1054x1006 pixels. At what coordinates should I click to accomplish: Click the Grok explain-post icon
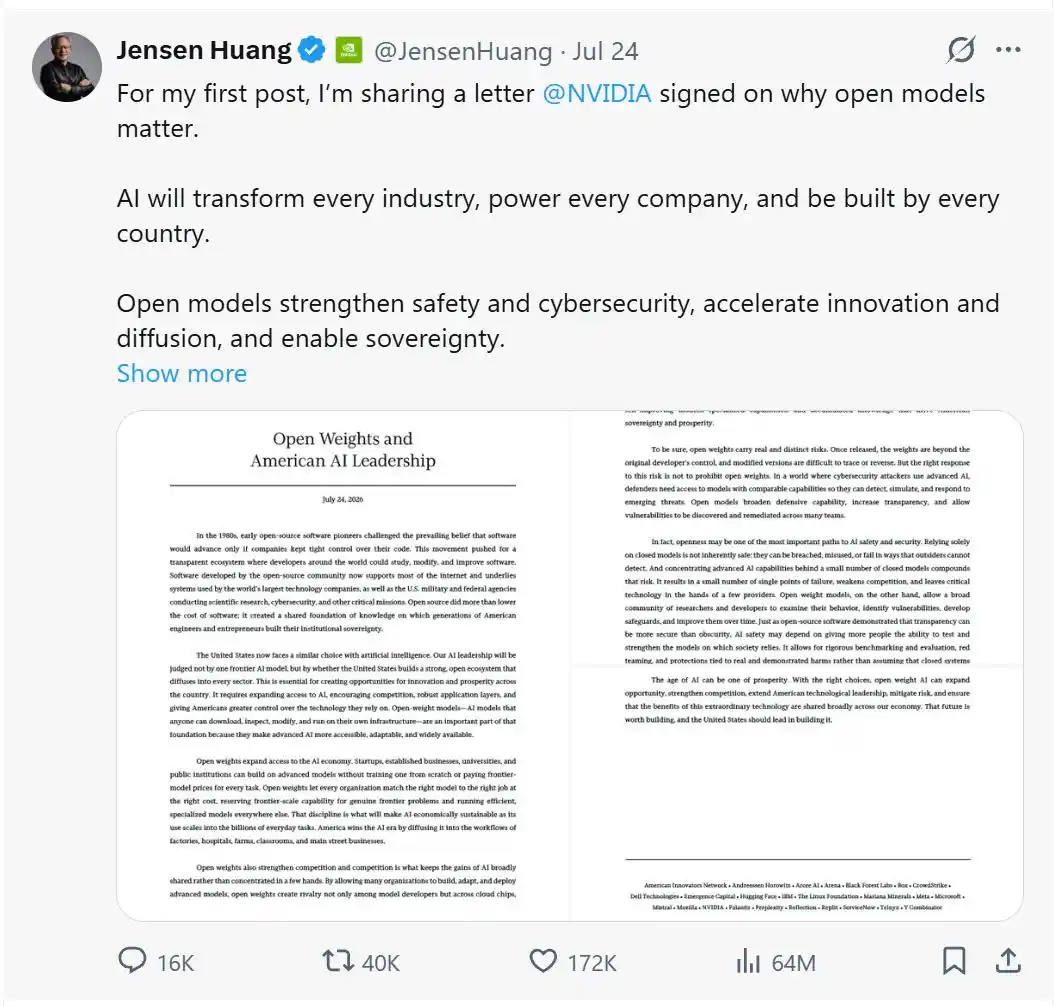tap(961, 50)
